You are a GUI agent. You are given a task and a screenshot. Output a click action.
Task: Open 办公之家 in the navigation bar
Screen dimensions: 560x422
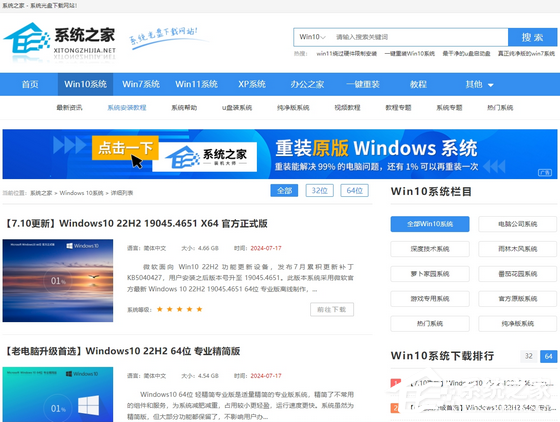click(307, 84)
